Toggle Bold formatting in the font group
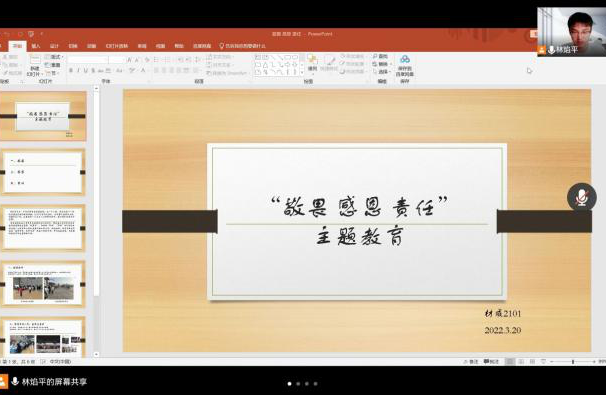Viewport: 606px width, 395px height. 71,71
